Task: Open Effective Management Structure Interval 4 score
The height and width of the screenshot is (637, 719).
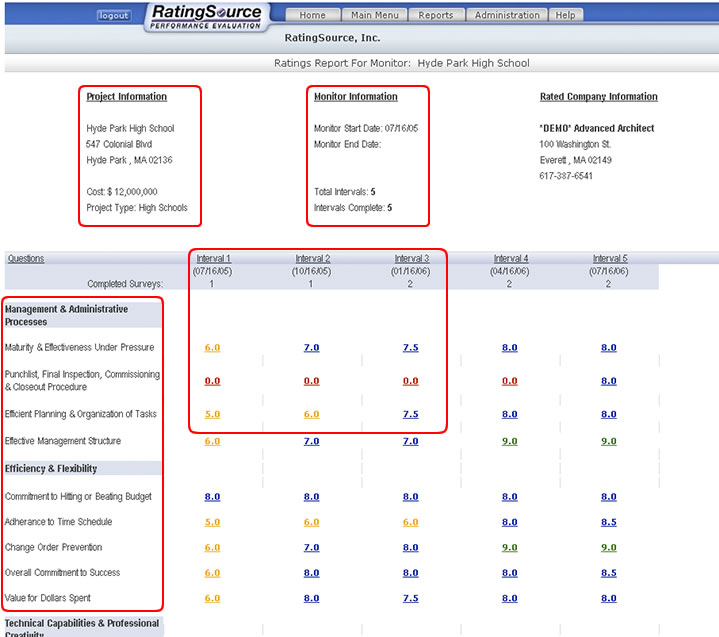Action: tap(510, 441)
